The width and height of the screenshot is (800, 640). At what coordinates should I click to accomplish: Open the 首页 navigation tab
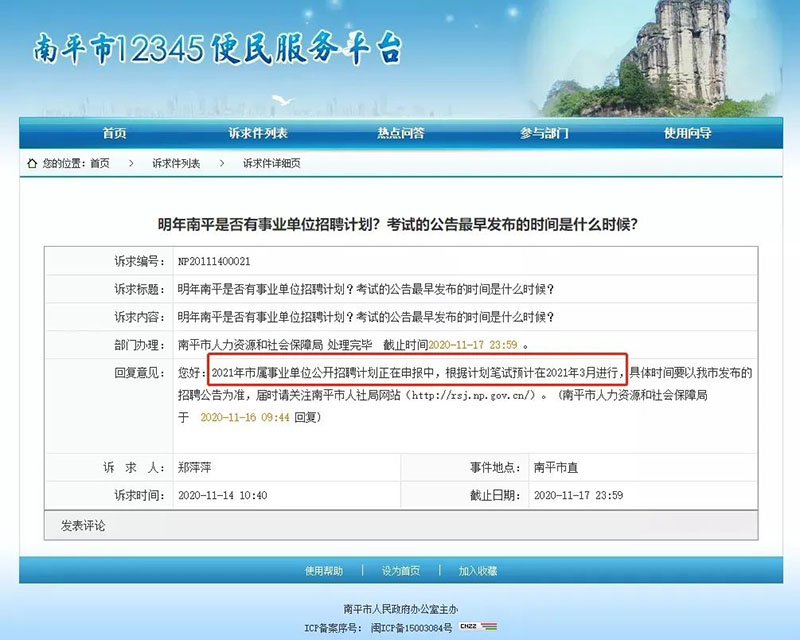pos(114,133)
